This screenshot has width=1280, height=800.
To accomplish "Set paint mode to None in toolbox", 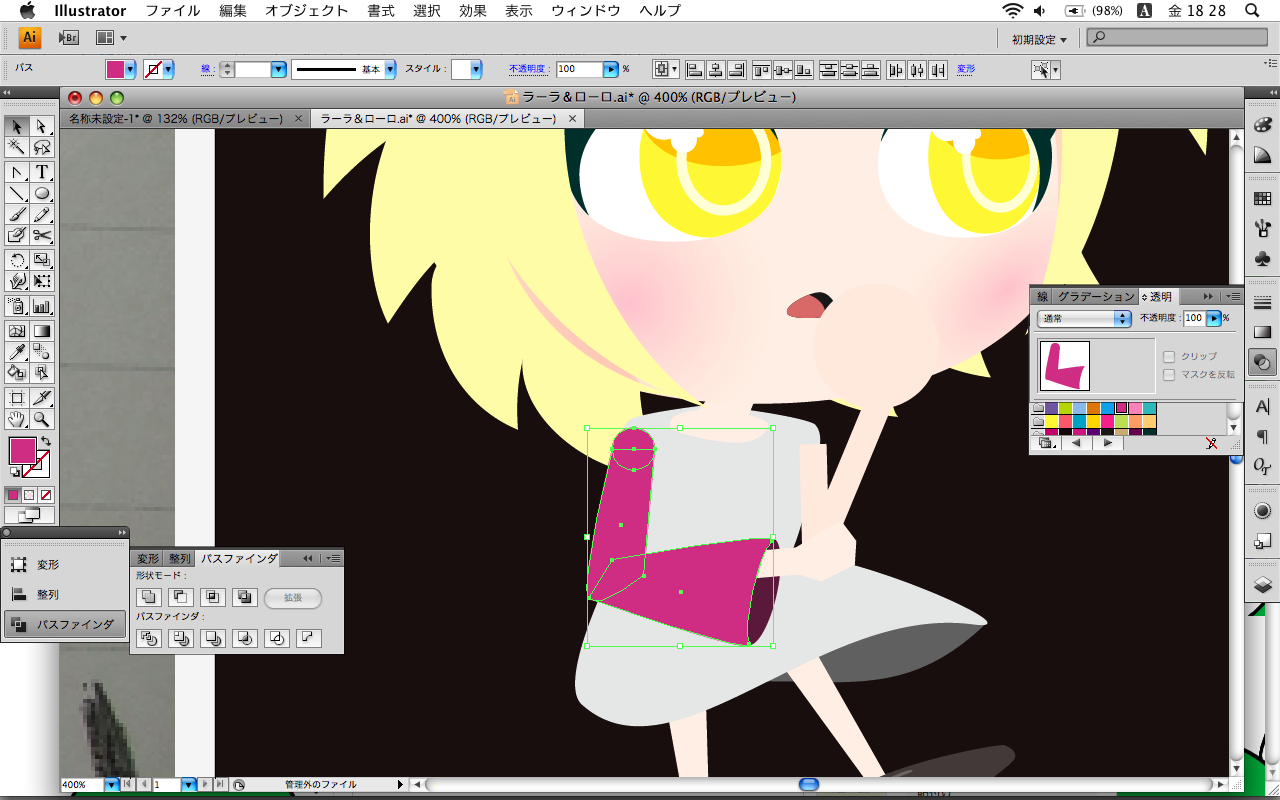I will pyautogui.click(x=45, y=494).
